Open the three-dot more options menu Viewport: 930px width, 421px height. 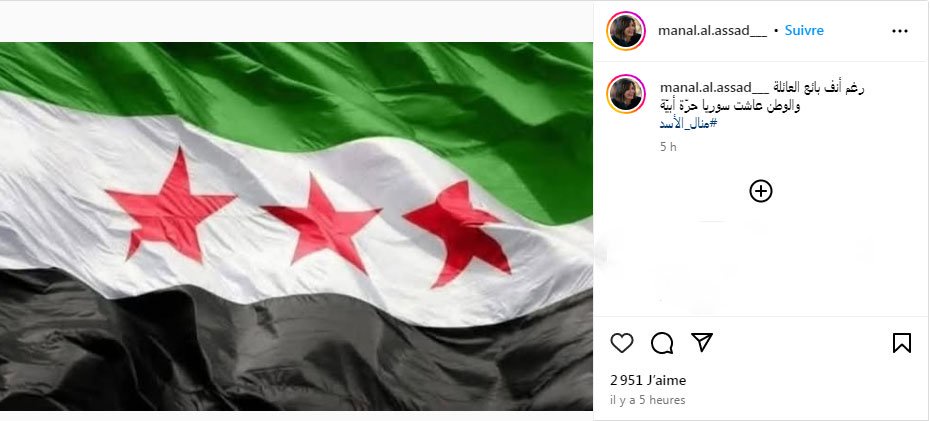[900, 31]
